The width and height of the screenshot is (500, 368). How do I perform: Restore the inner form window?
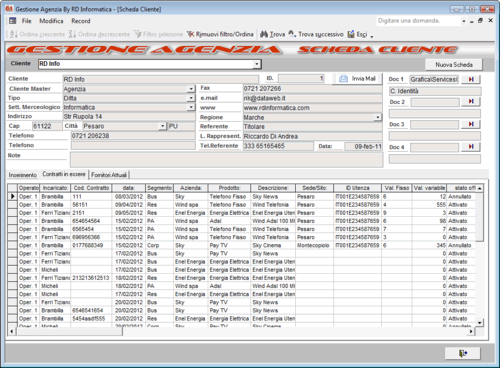click(x=480, y=21)
